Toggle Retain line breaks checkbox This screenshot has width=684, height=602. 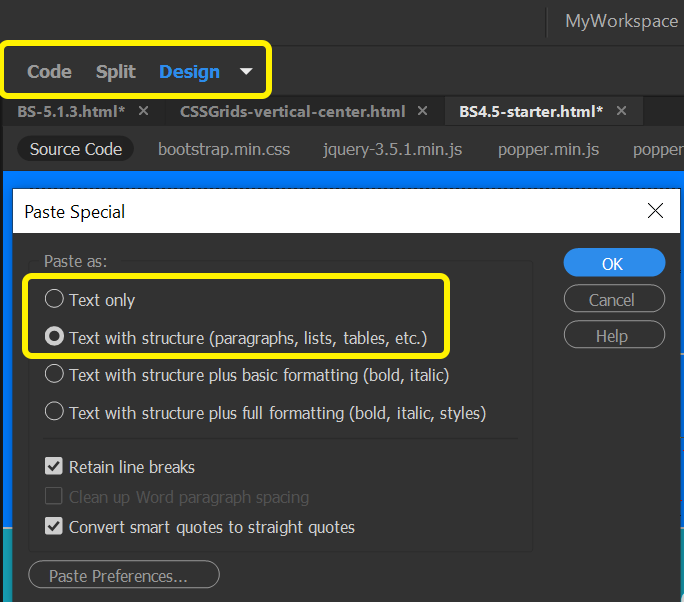(54, 467)
